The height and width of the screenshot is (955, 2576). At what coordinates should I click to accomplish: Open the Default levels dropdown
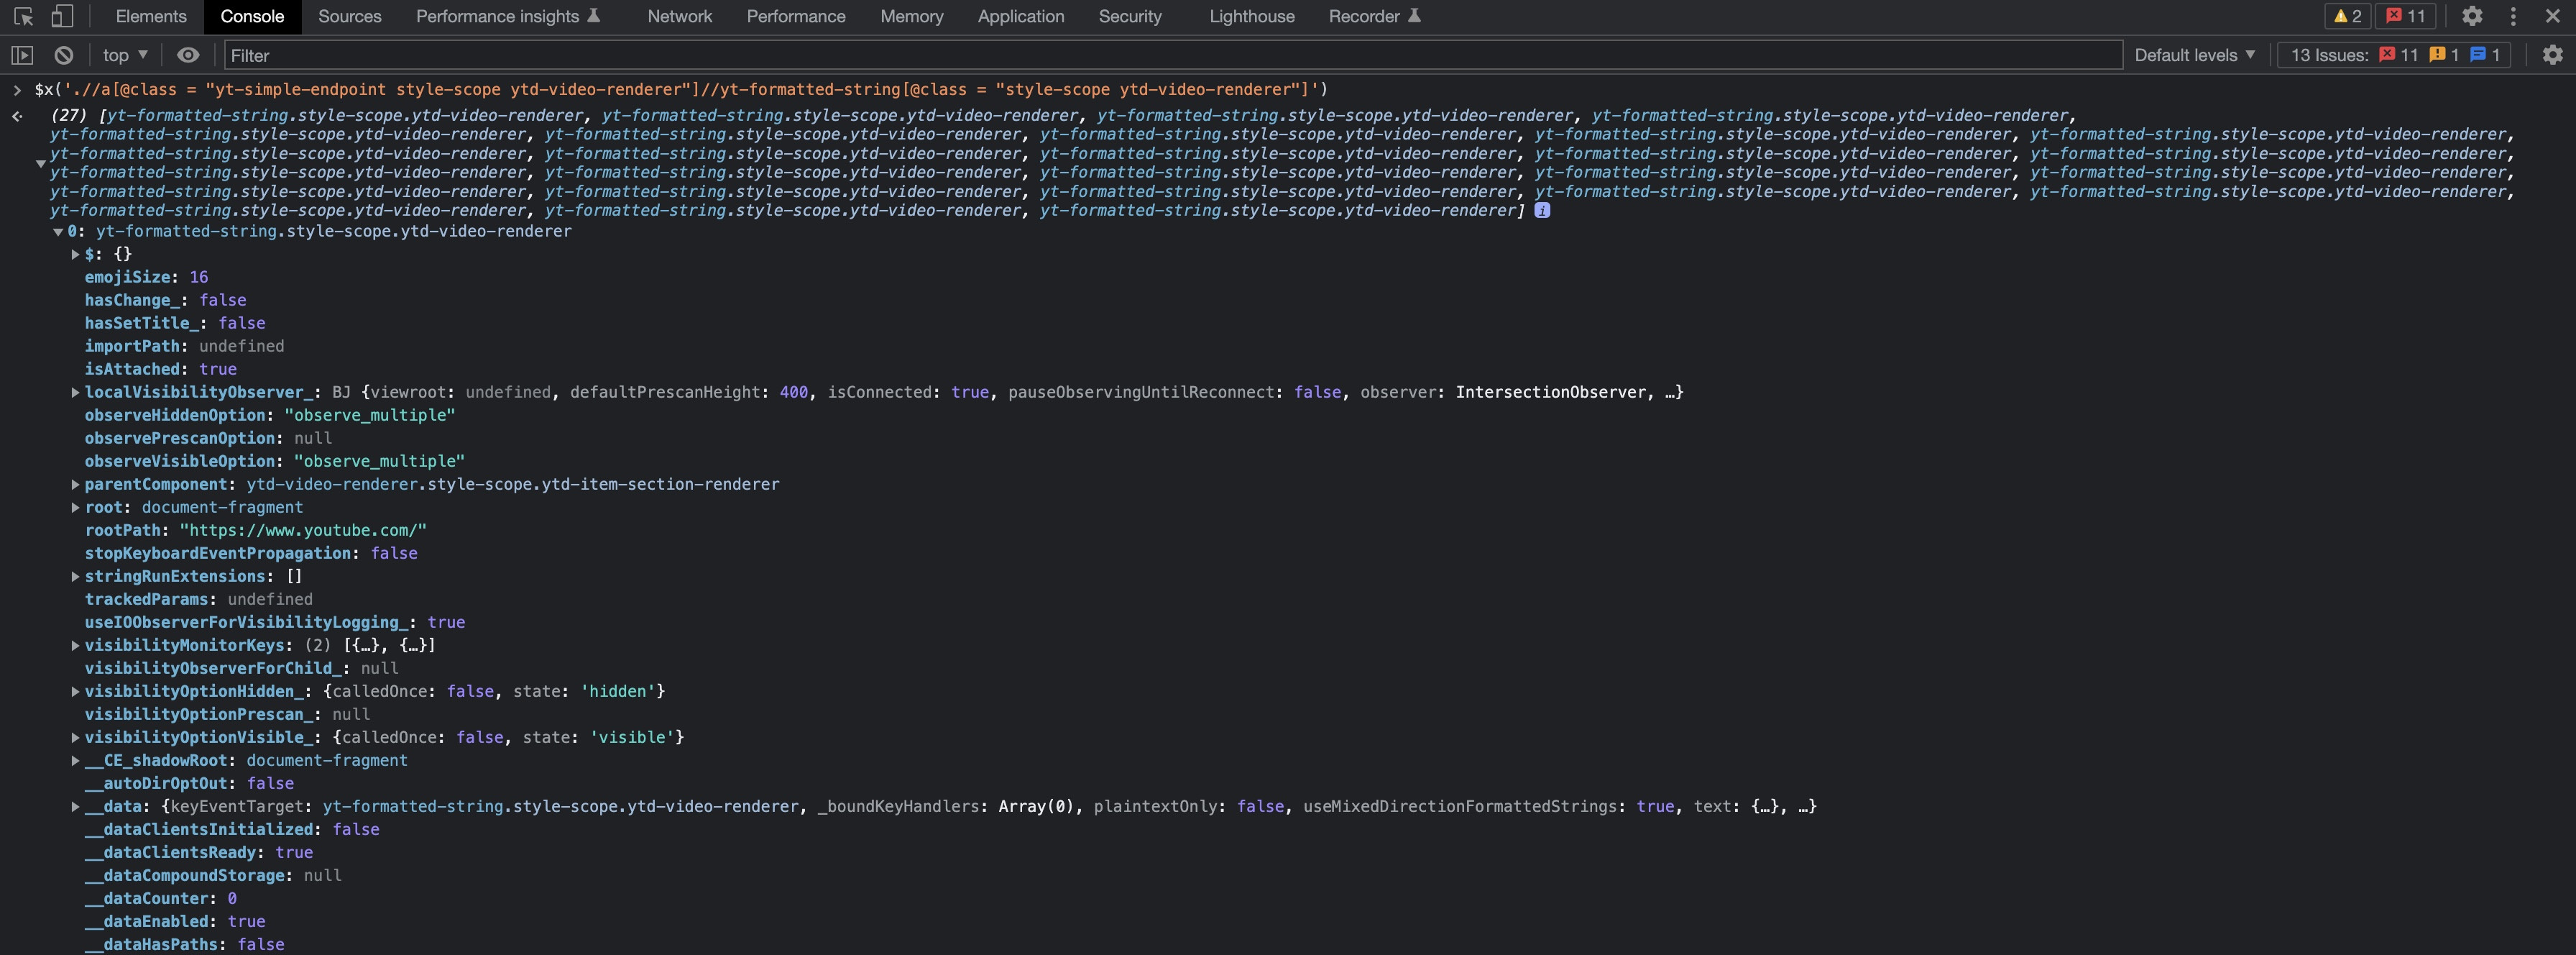(2195, 55)
